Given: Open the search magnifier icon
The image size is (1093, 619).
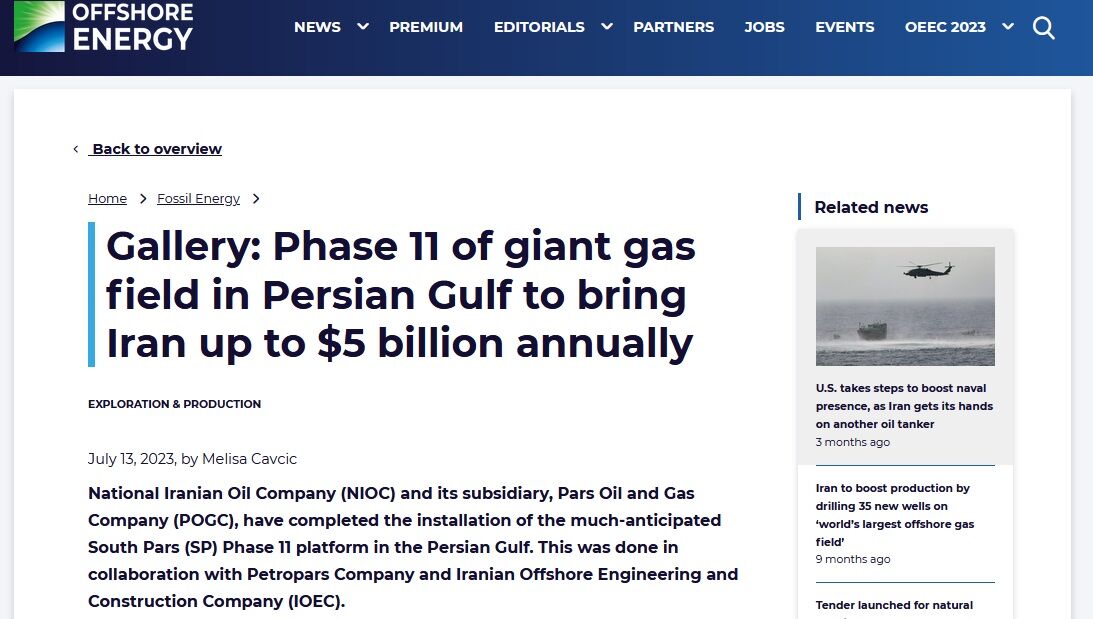Looking at the screenshot, I should pos(1043,28).
